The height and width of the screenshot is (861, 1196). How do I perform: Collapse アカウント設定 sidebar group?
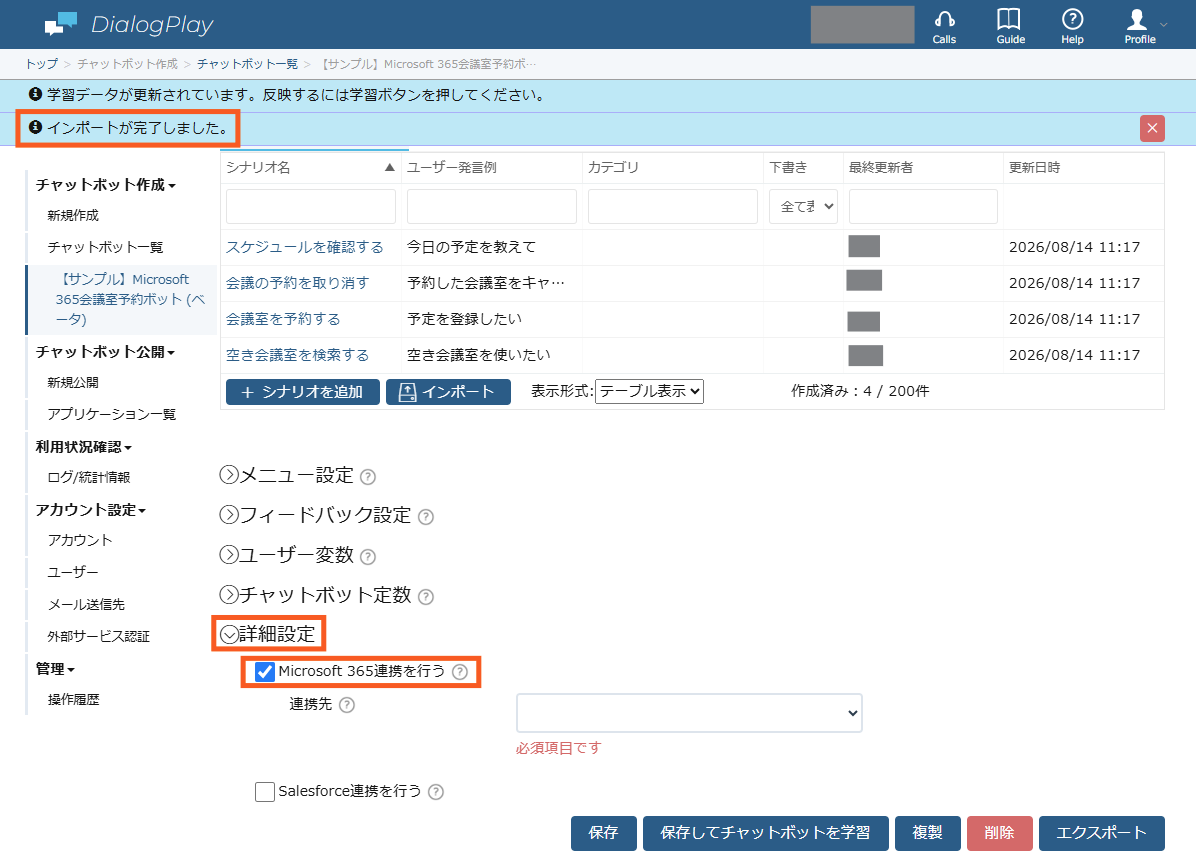click(90, 510)
